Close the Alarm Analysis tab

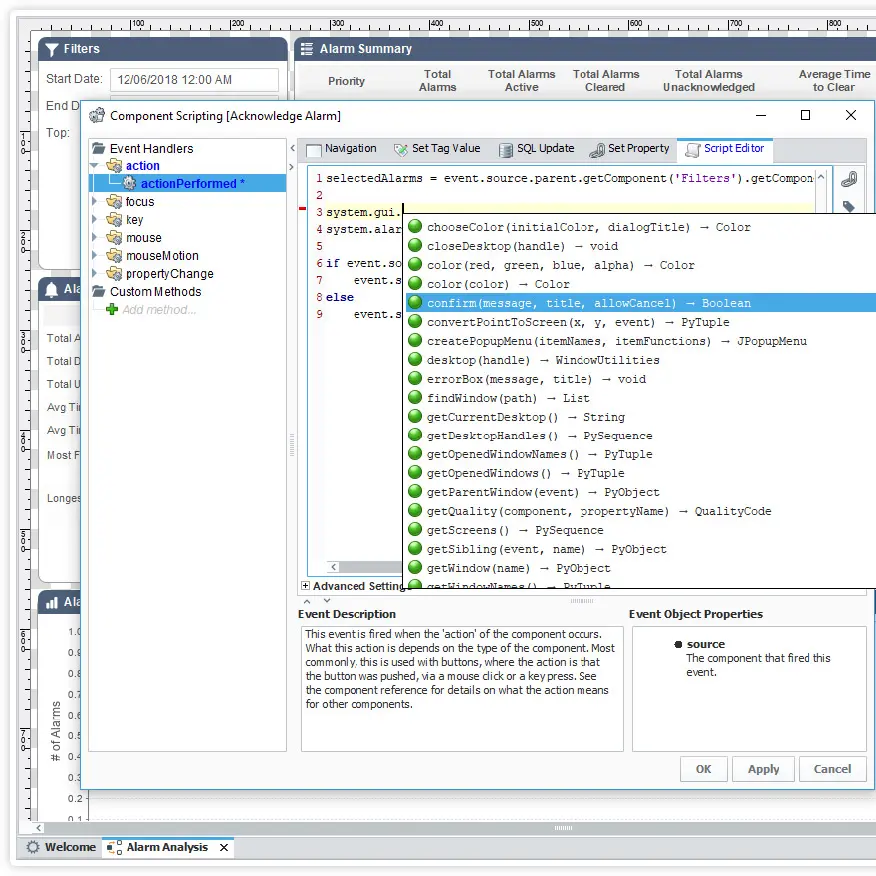point(224,847)
